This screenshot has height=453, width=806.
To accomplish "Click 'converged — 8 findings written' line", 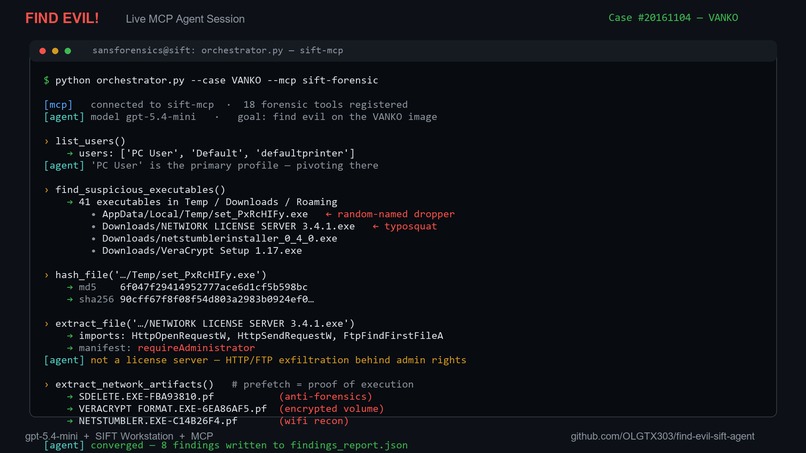I will tap(249, 445).
